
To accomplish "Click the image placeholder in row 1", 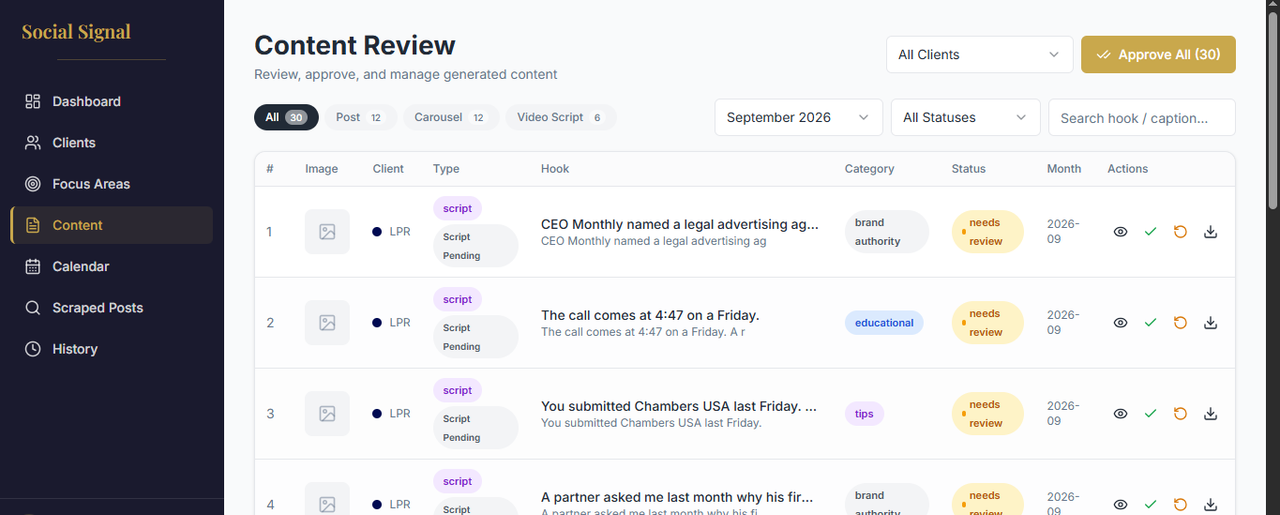I will 327,232.
